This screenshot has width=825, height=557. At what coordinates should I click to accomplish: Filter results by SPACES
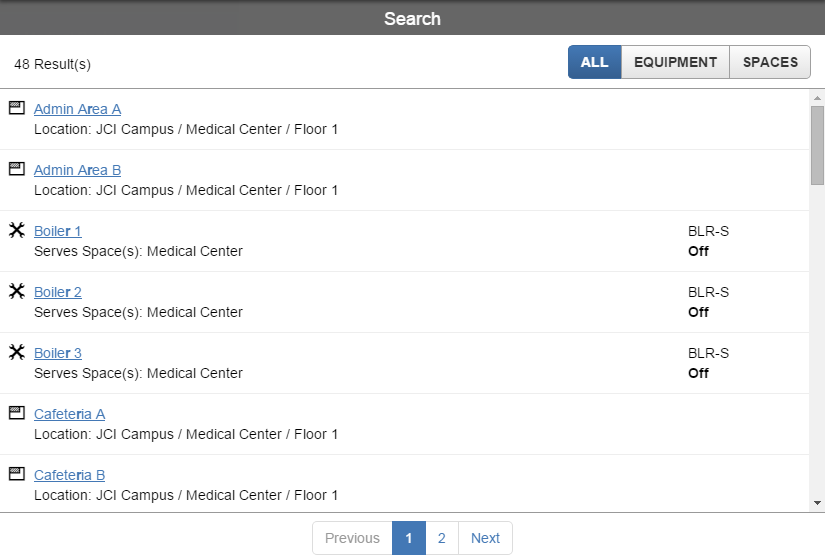(x=770, y=62)
